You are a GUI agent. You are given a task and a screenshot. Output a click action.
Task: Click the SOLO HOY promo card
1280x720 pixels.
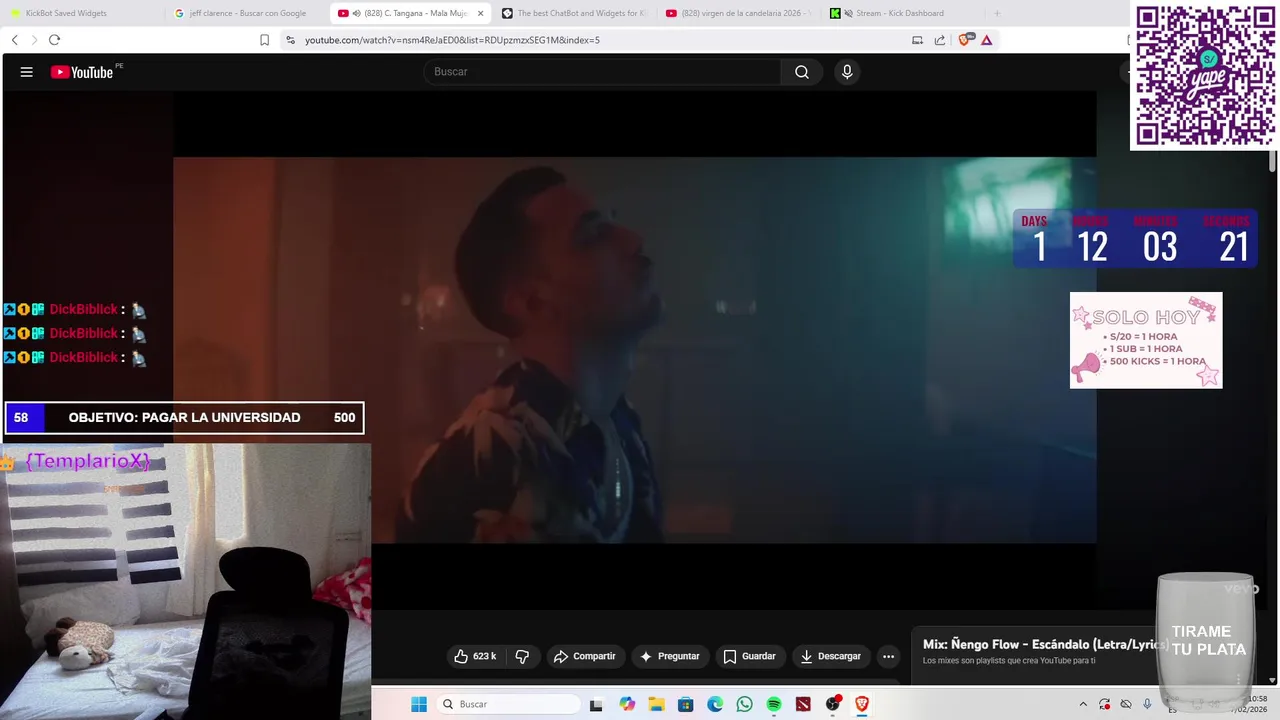coord(1146,340)
